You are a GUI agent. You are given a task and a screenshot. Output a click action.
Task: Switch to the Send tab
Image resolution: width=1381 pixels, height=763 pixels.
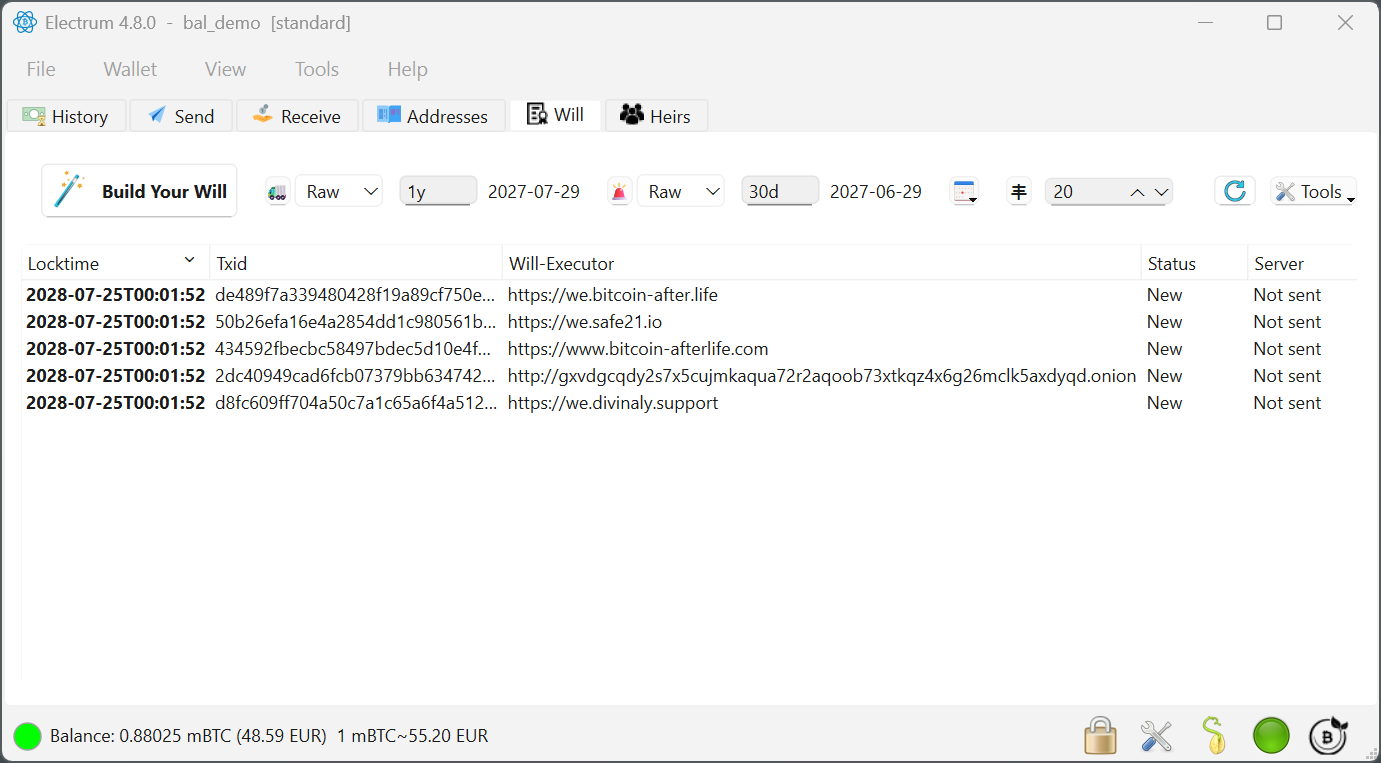pyautogui.click(x=181, y=116)
